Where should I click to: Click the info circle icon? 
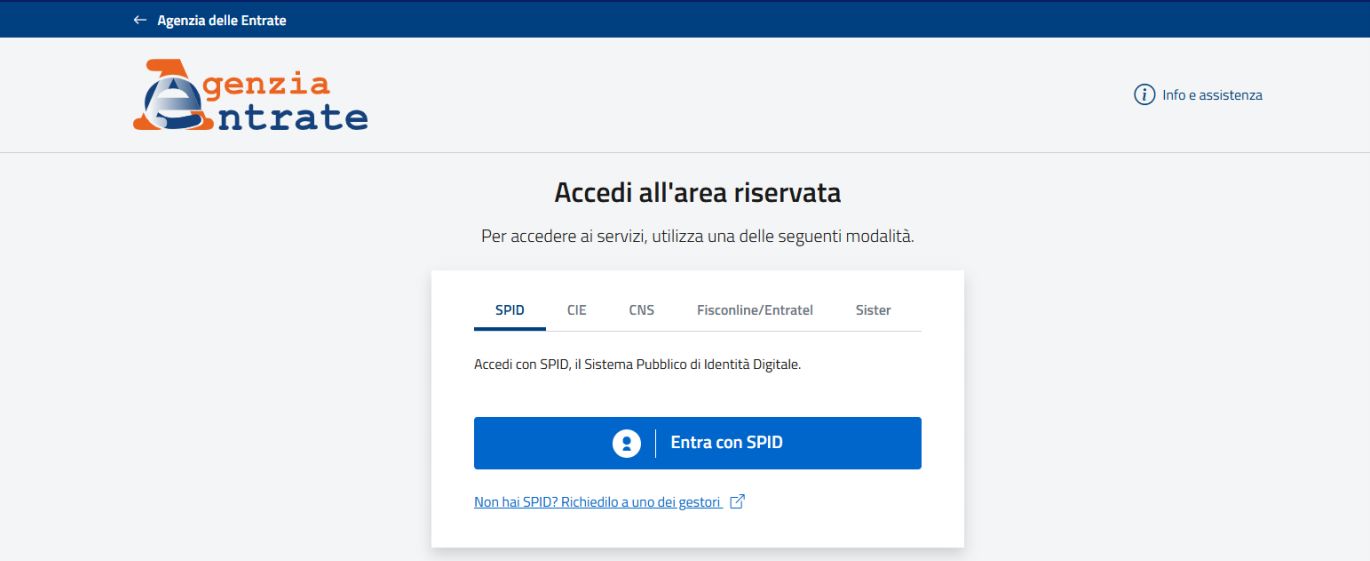[1144, 95]
